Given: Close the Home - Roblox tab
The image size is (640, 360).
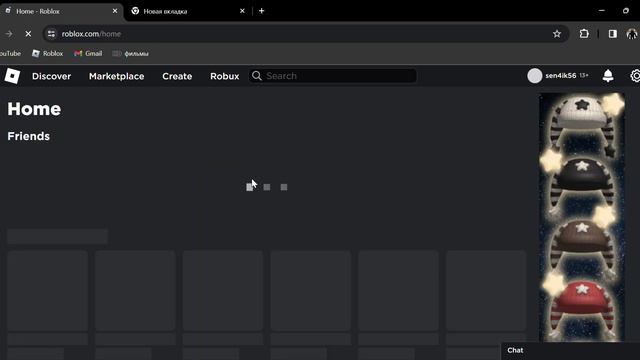Looking at the screenshot, I should pos(115,11).
